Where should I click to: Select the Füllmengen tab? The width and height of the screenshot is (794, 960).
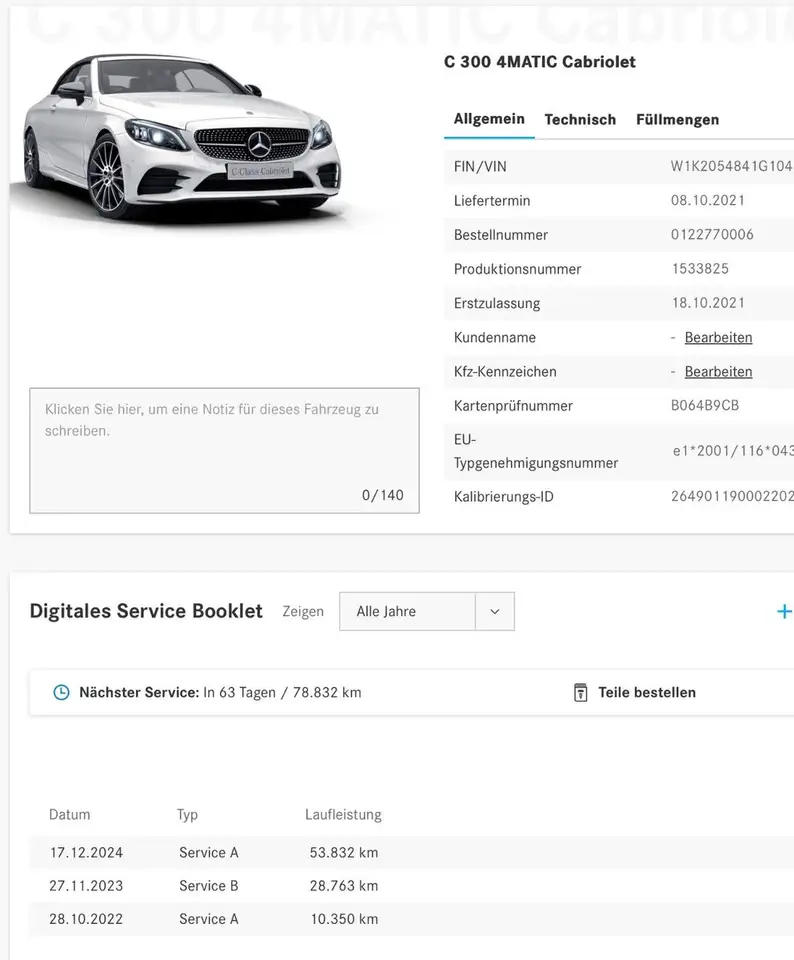(677, 120)
